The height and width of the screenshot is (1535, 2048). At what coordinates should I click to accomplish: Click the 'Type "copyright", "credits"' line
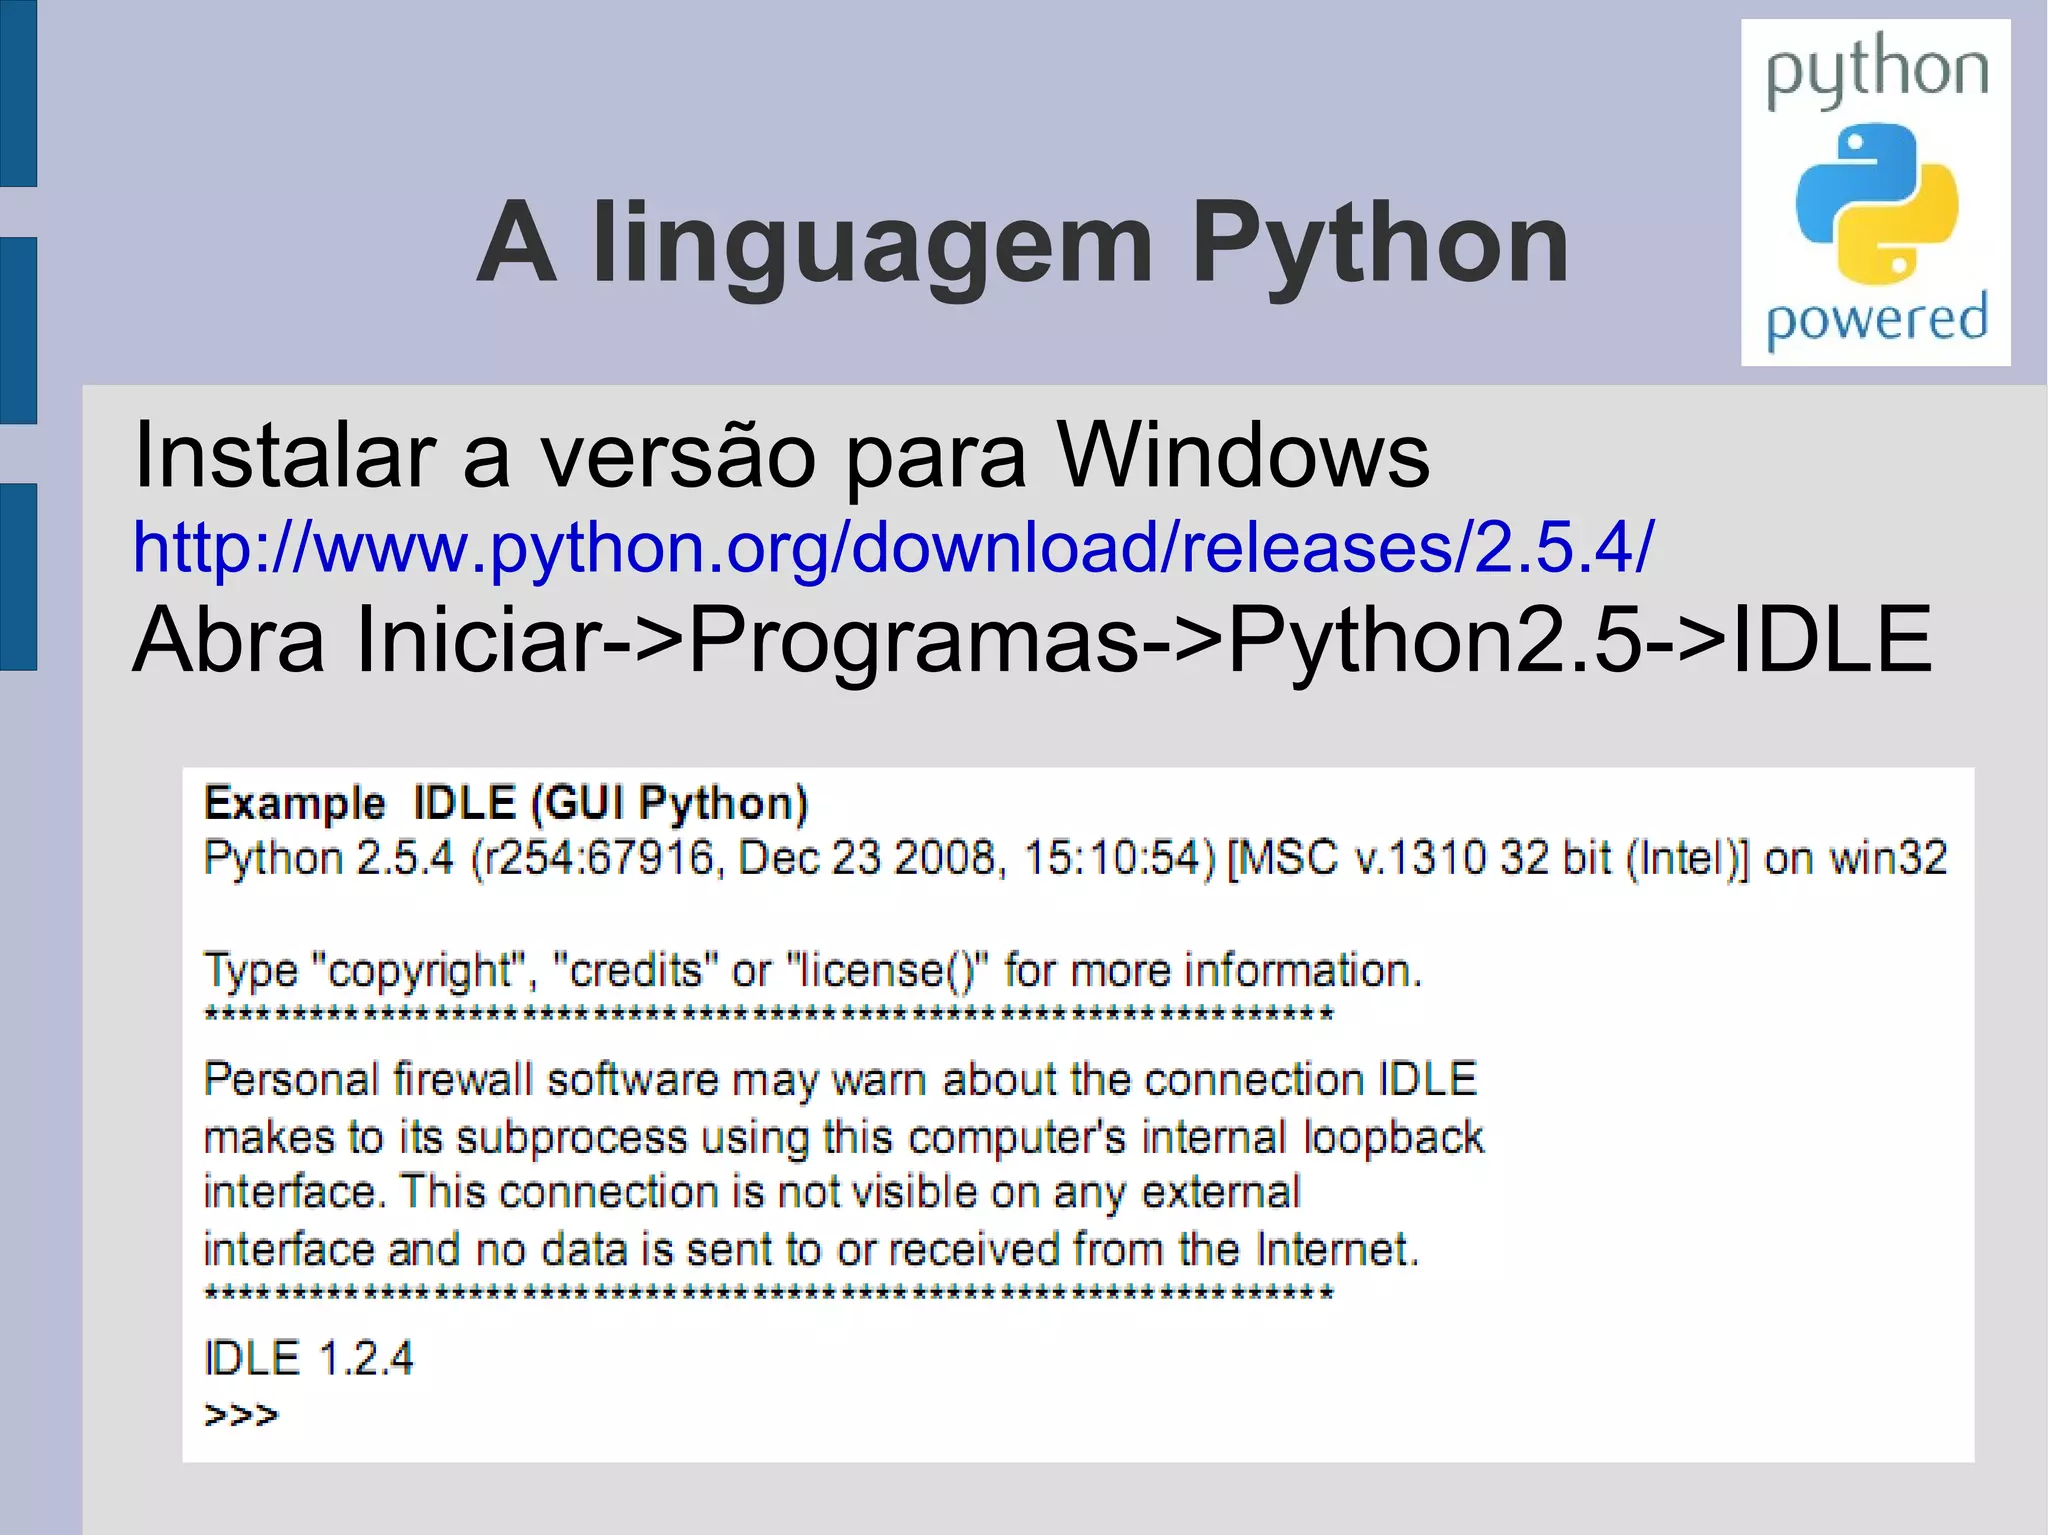[x=812, y=972]
